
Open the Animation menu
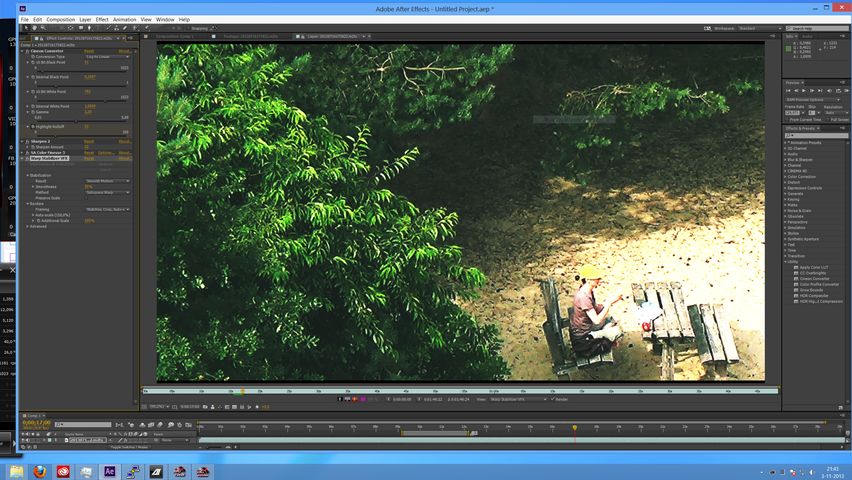(124, 20)
